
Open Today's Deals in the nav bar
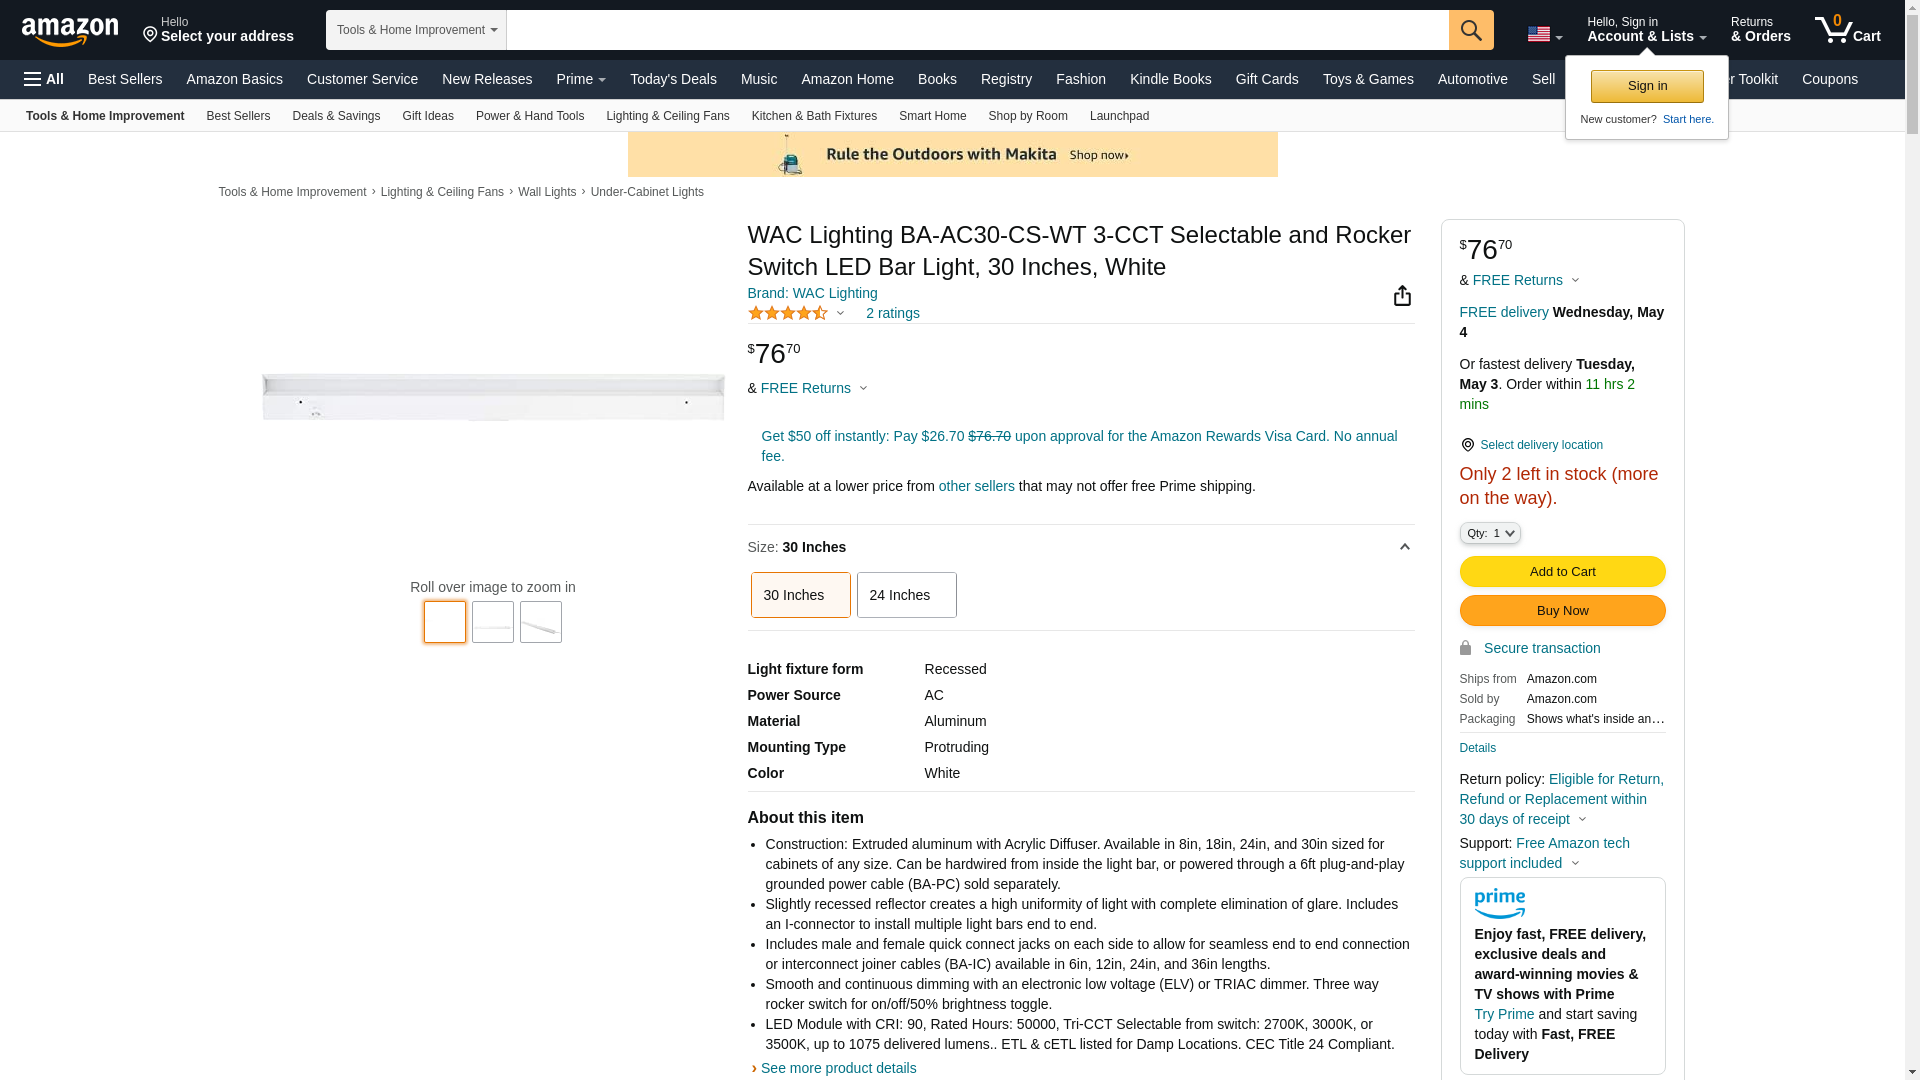pos(673,79)
